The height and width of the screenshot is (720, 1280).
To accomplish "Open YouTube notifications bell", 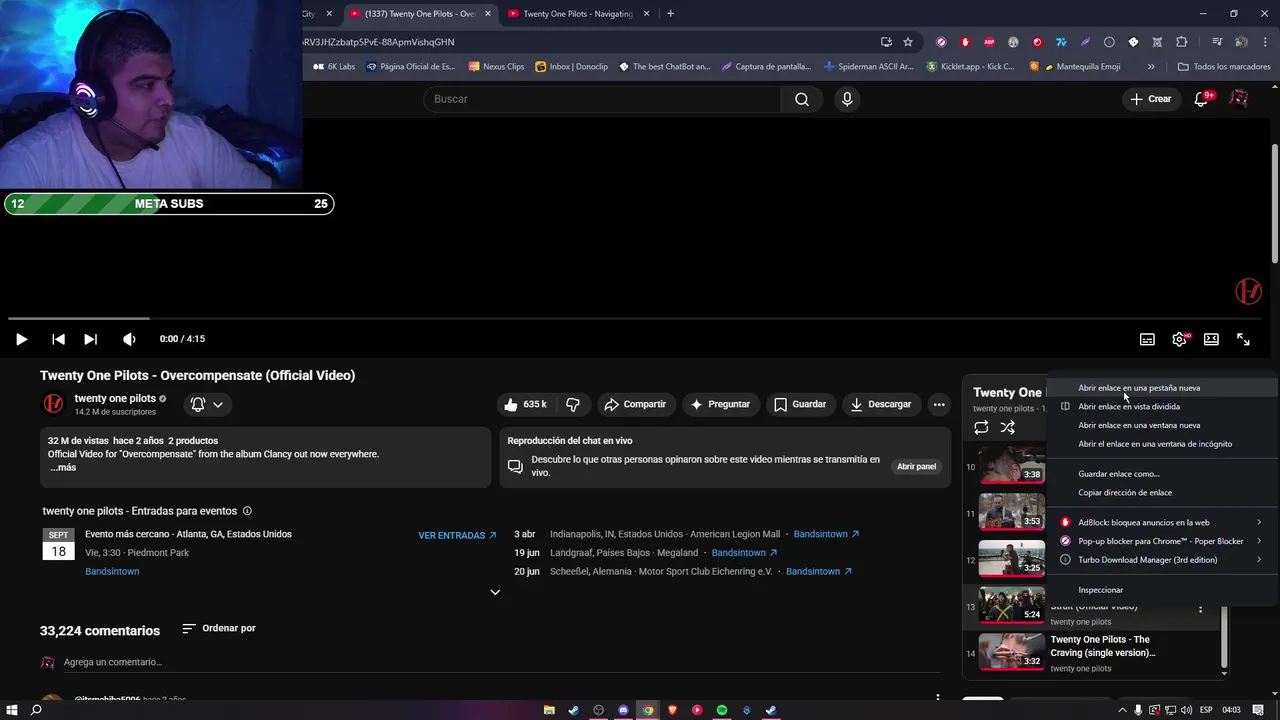I will tap(1203, 99).
